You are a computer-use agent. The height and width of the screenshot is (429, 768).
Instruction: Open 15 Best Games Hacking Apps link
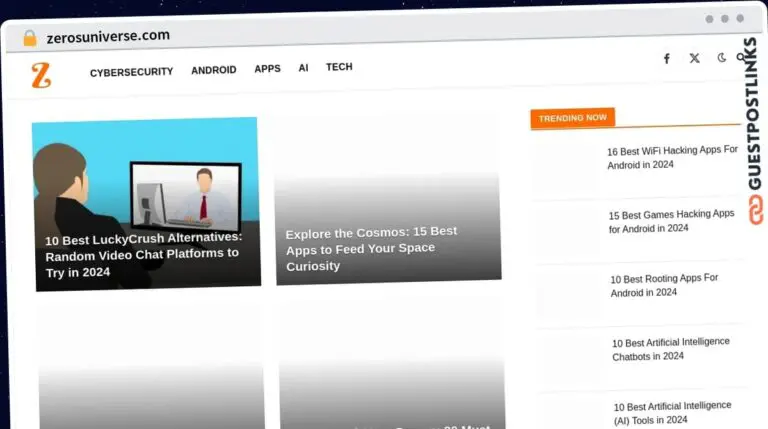pos(671,221)
